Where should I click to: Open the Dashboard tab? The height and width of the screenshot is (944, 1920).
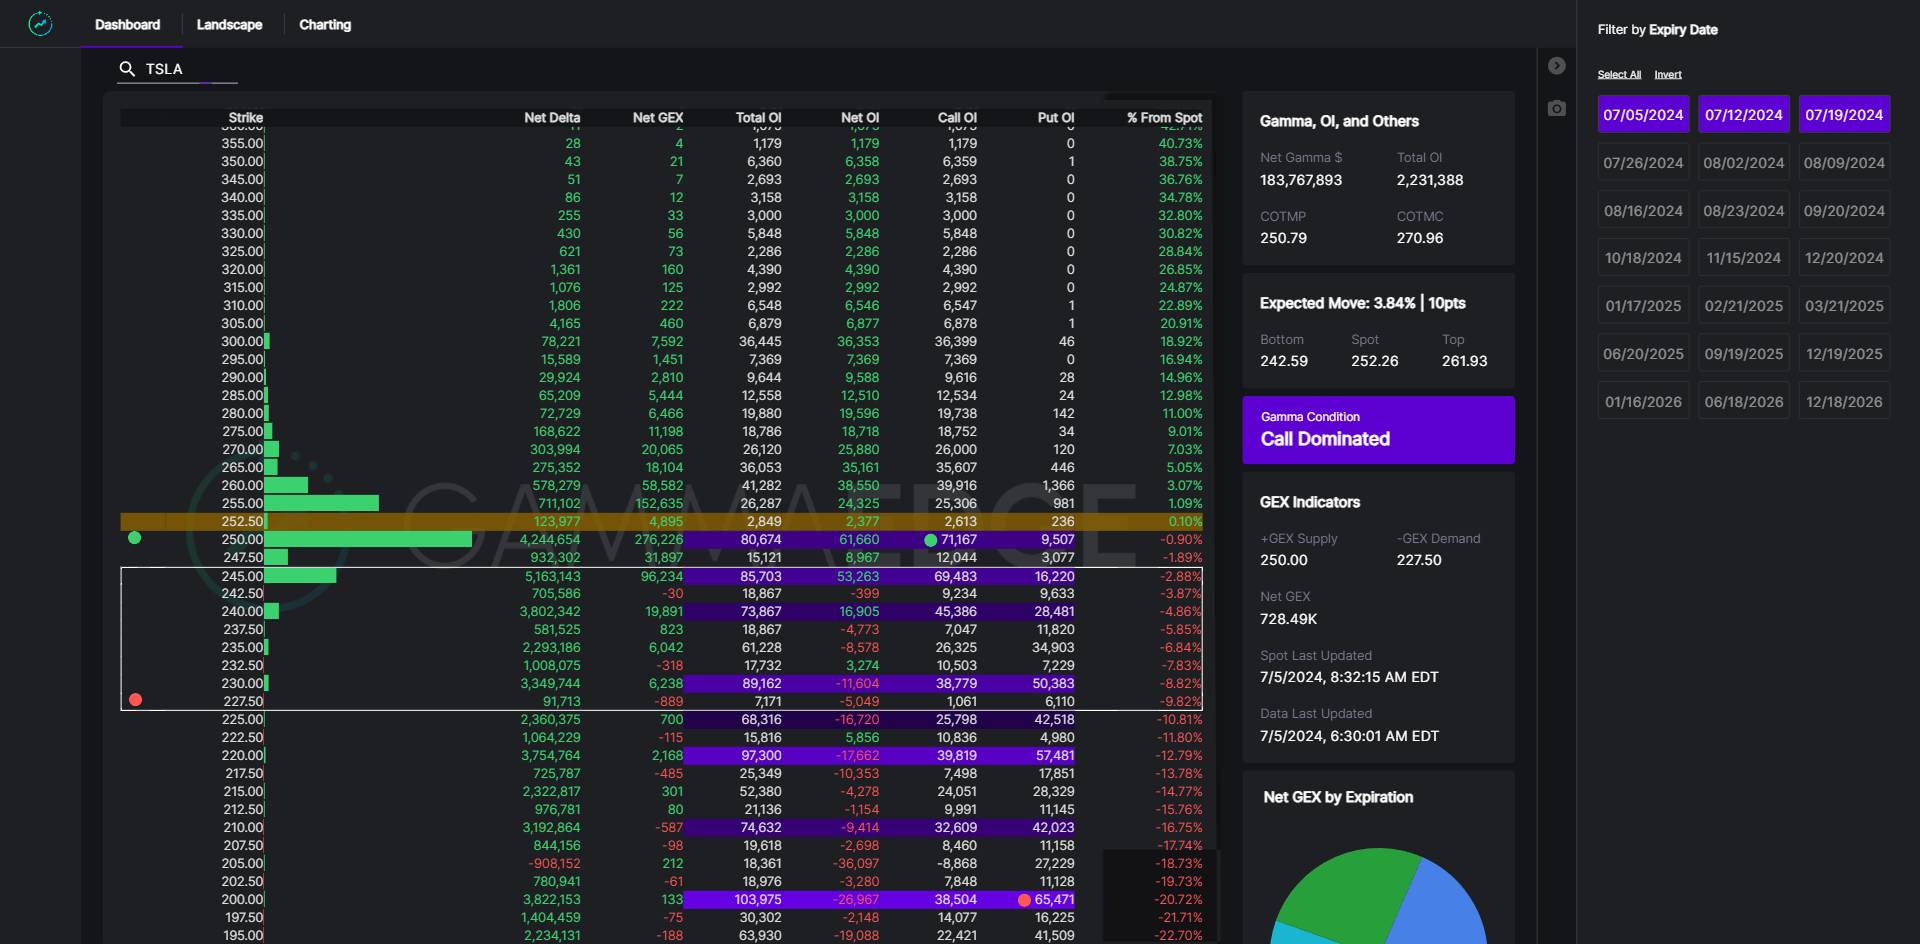pyautogui.click(x=127, y=24)
